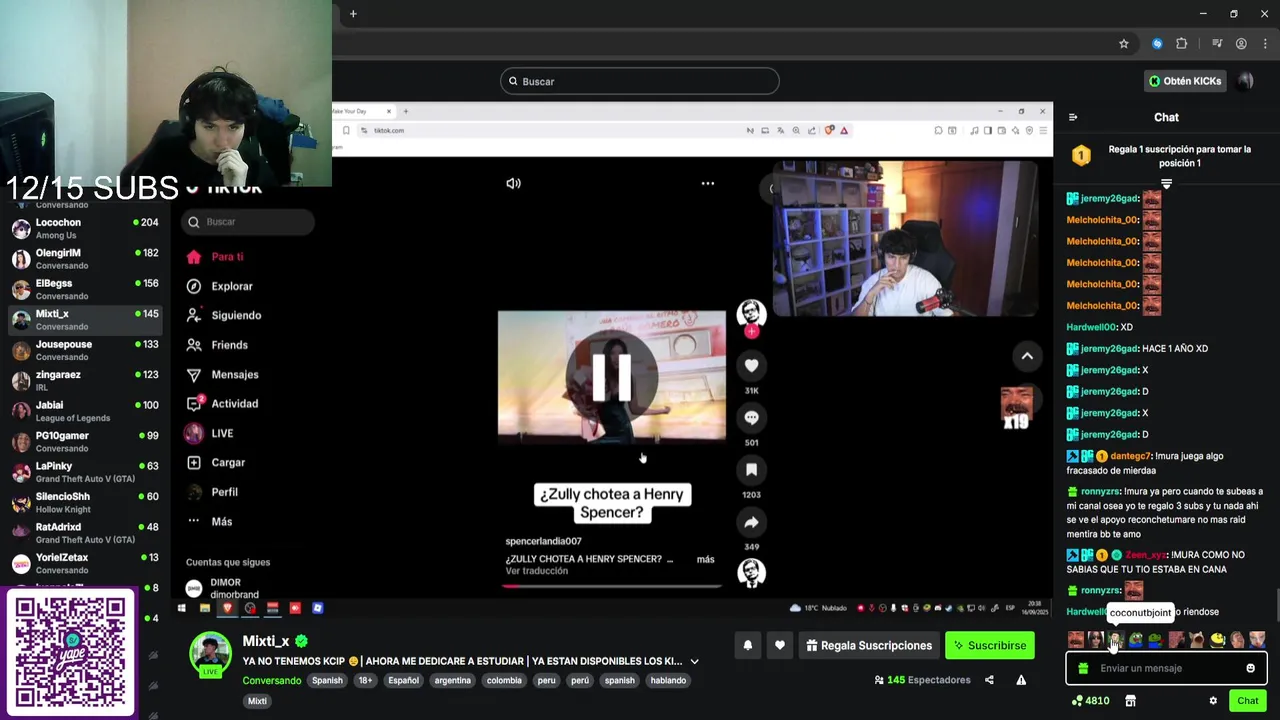
Task: Click the '18+' stream tag
Action: pyautogui.click(x=365, y=680)
